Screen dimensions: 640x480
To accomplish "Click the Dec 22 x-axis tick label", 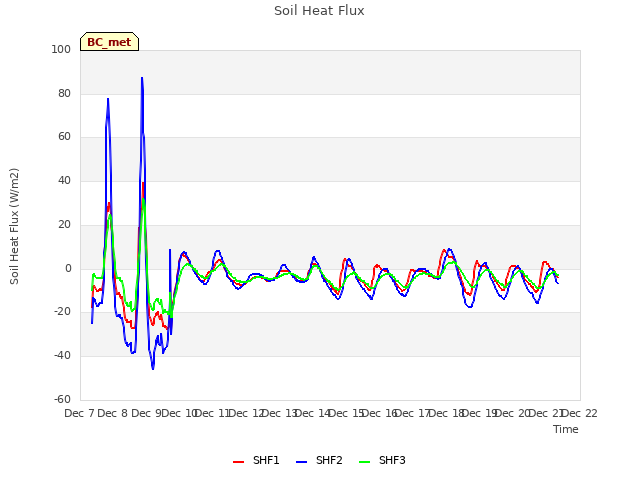I will [580, 413].
